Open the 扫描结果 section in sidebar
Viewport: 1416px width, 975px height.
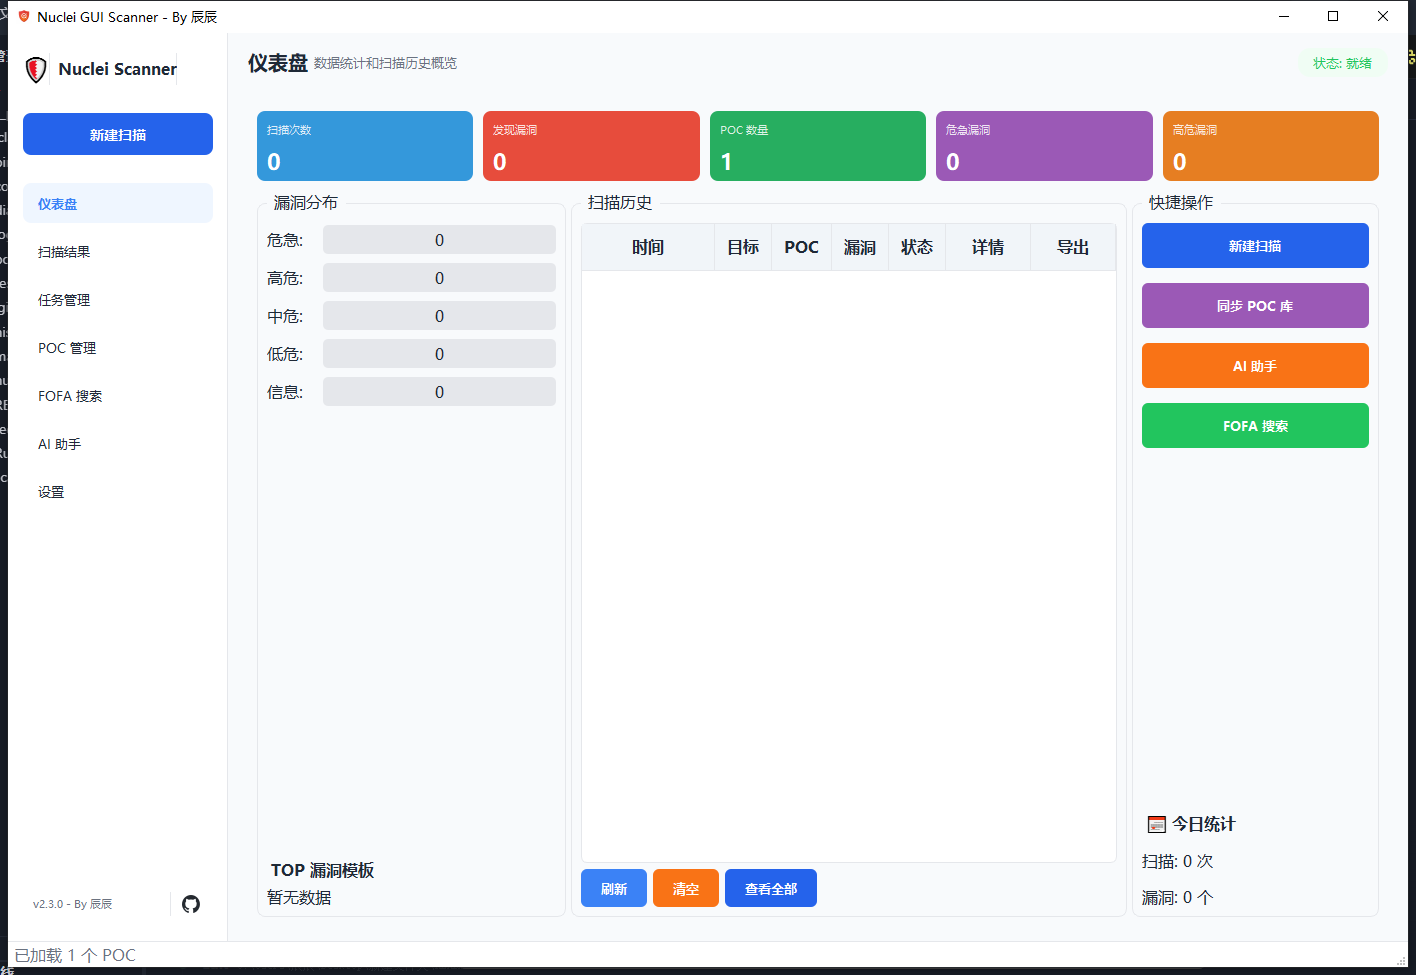pyautogui.click(x=64, y=251)
